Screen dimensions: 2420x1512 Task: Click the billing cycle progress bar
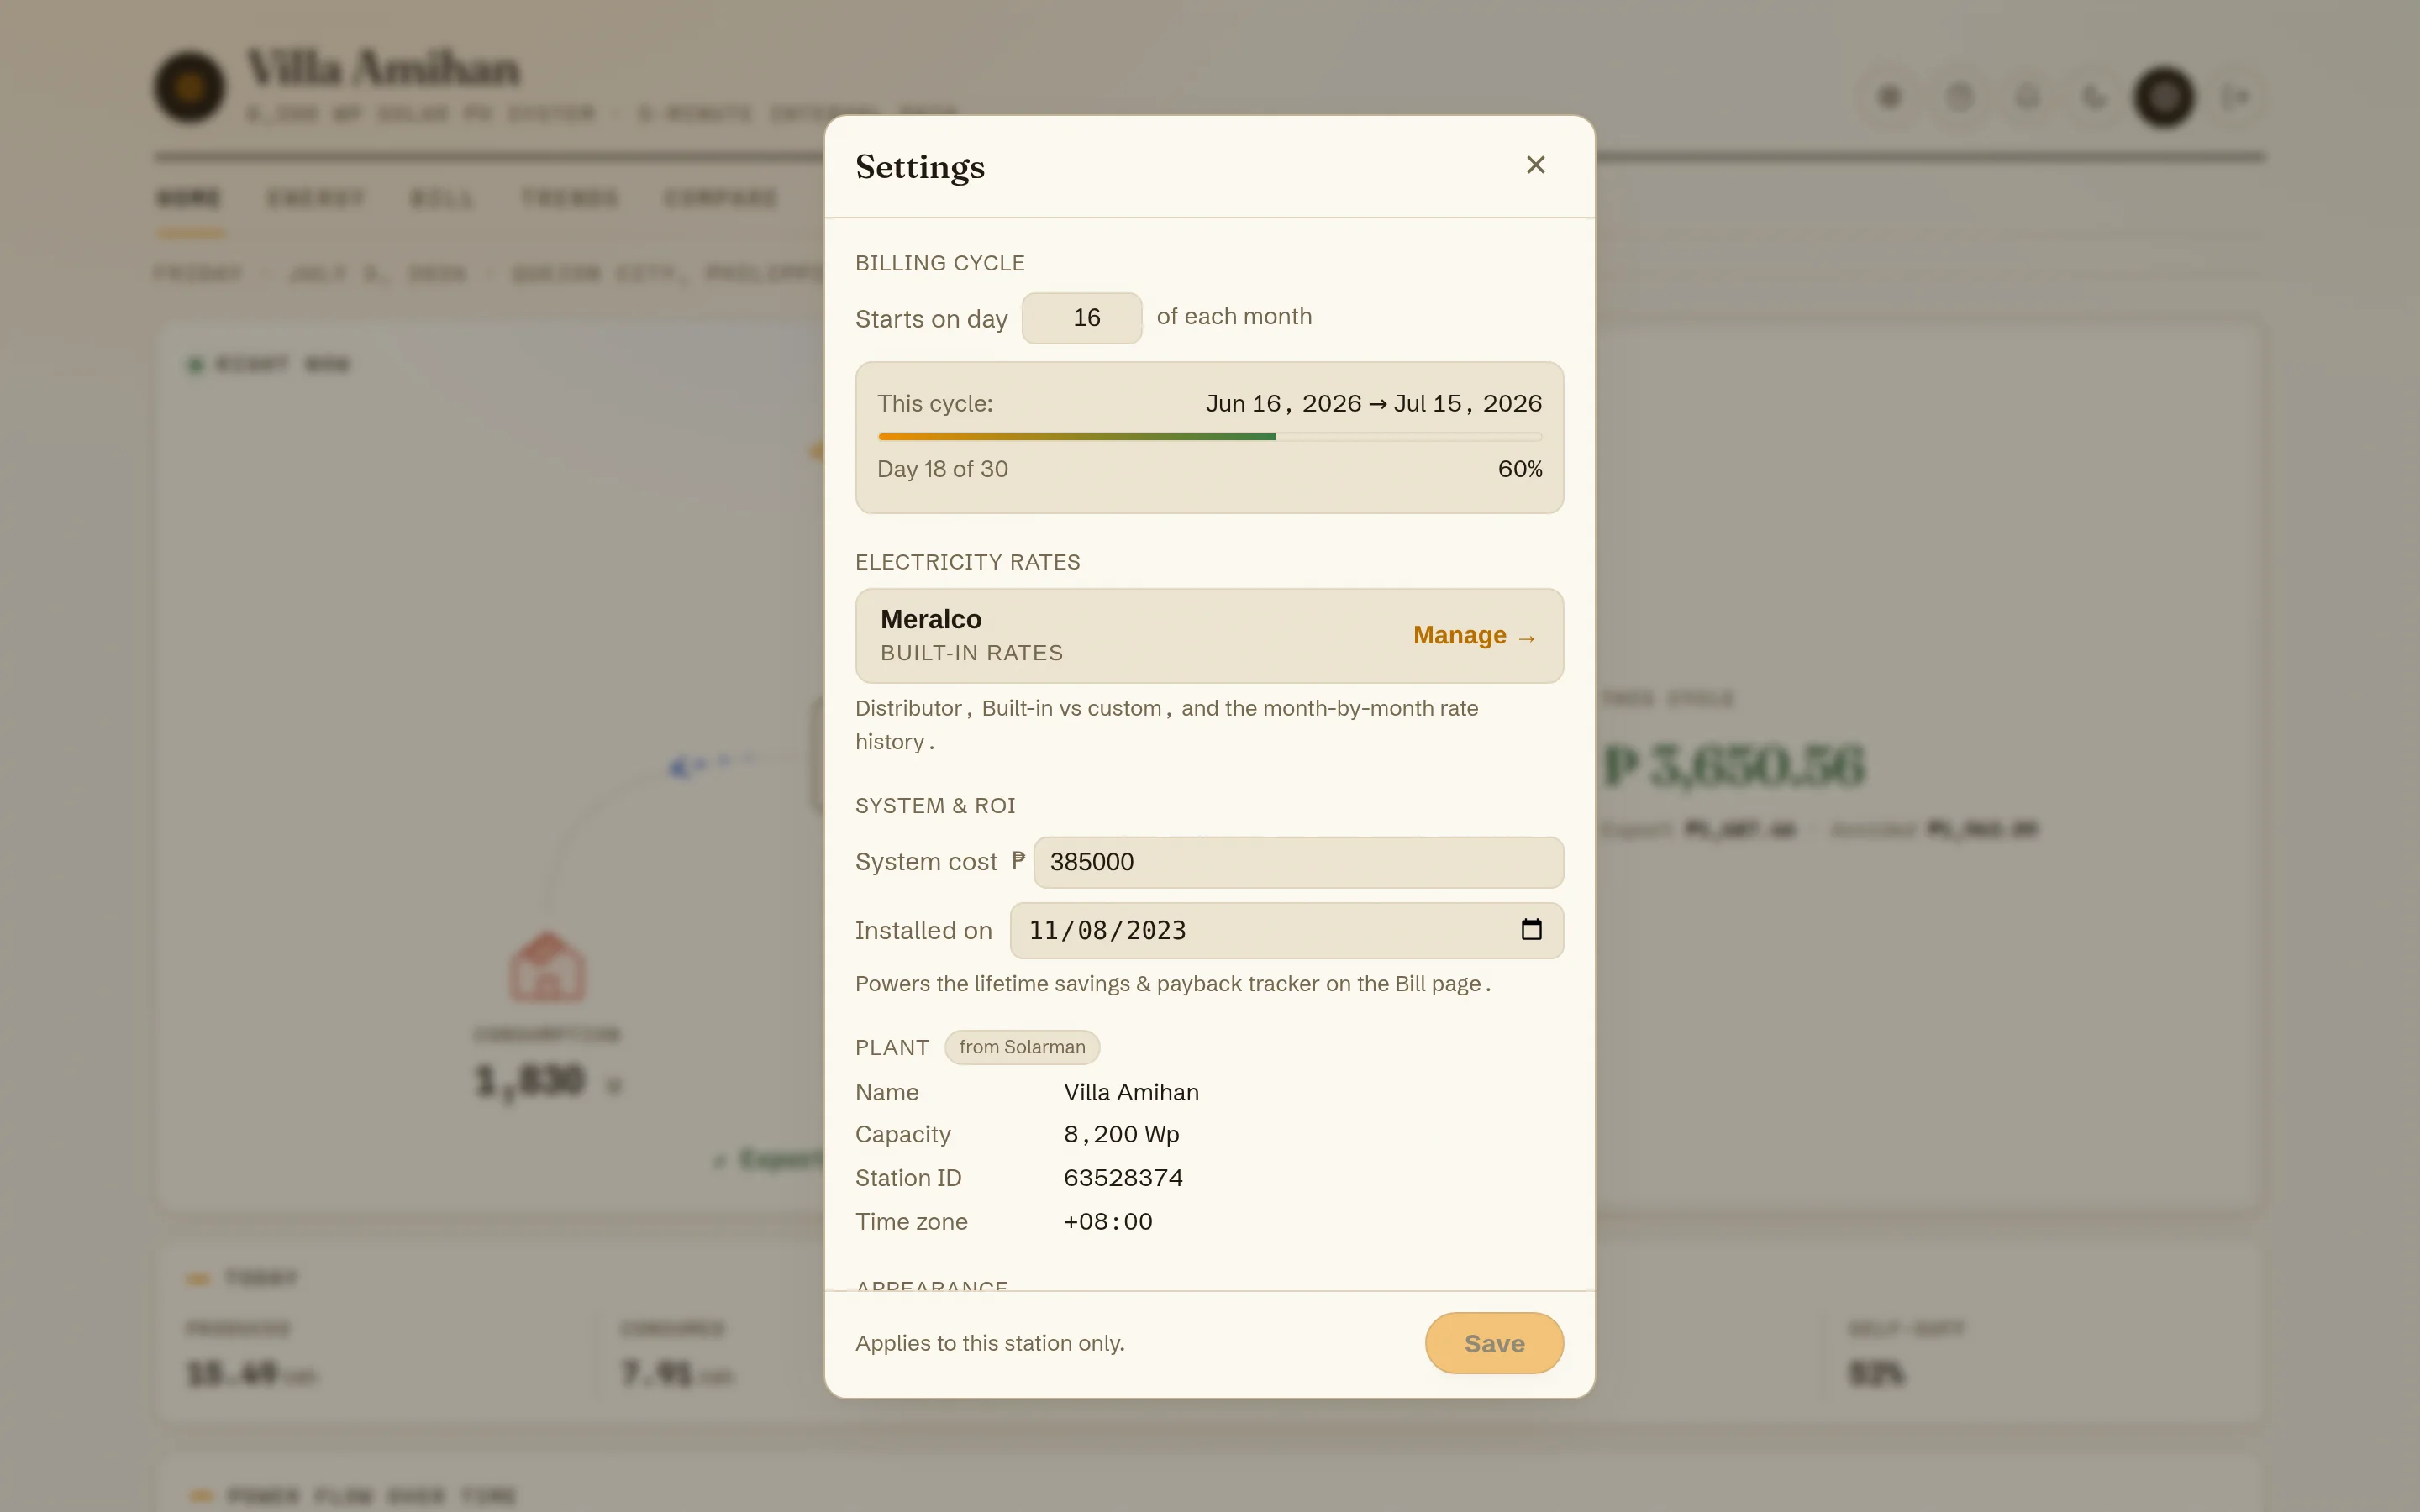click(1210, 437)
